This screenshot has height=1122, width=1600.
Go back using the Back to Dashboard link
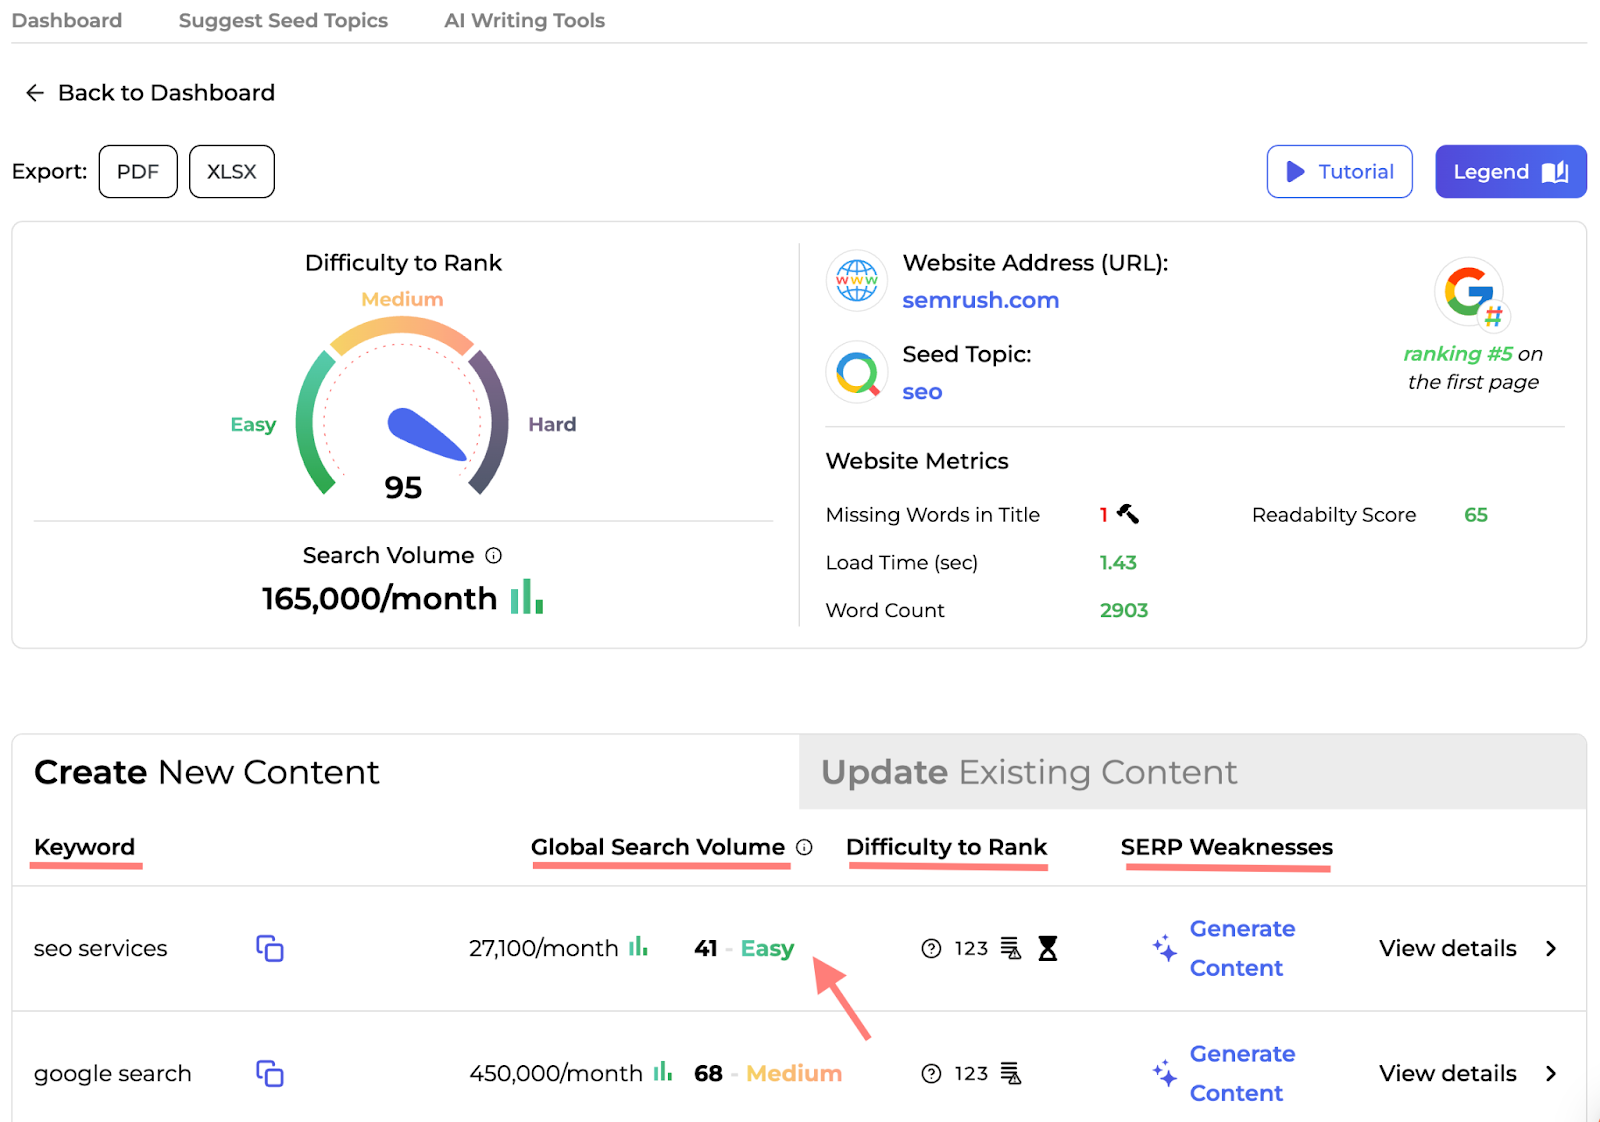click(x=150, y=93)
